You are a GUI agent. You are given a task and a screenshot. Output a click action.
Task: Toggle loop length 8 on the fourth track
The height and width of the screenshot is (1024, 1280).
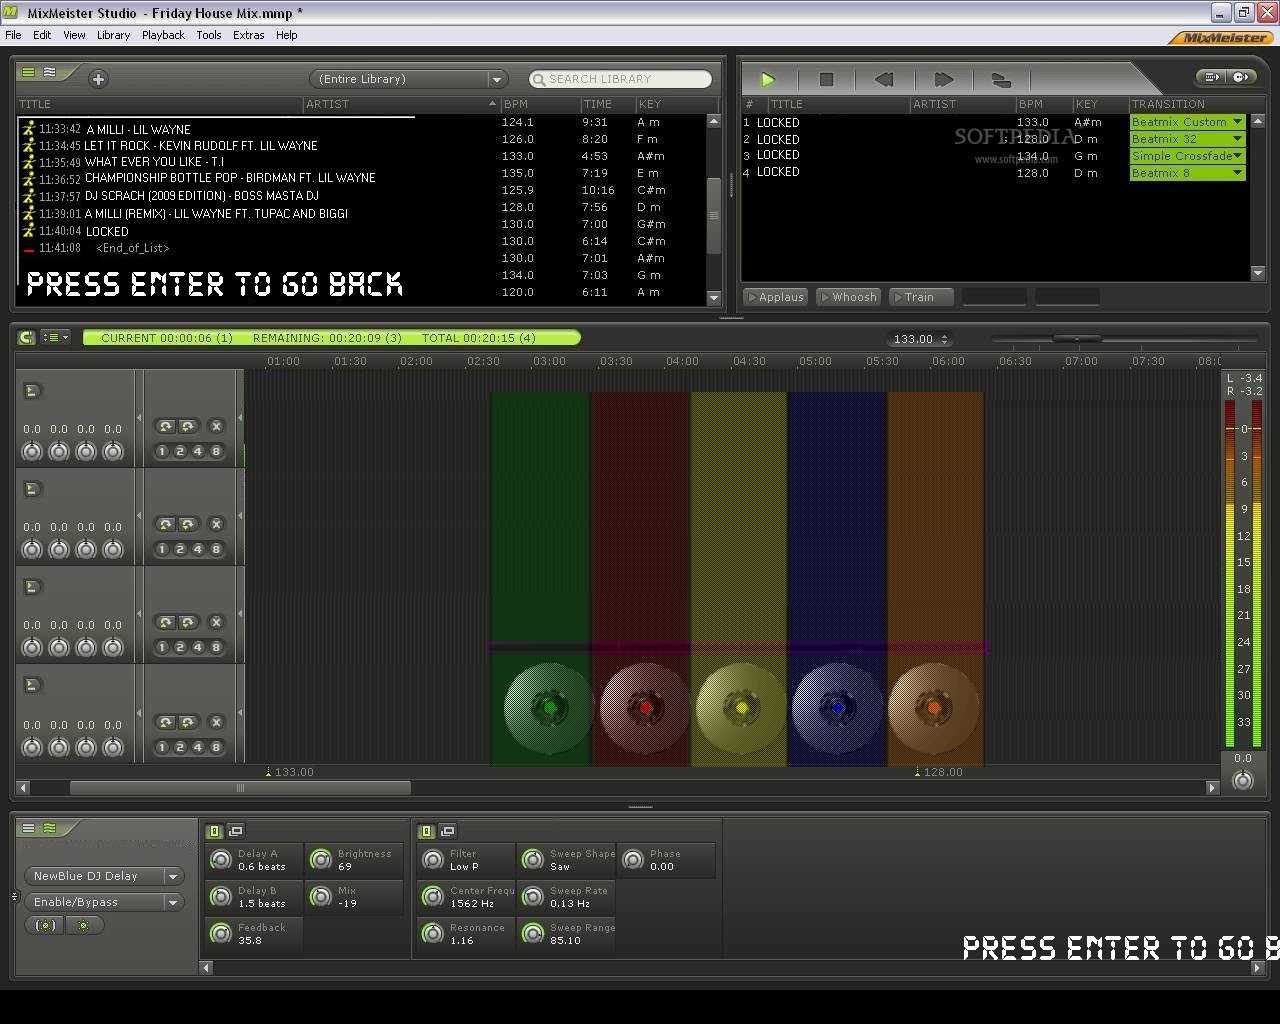tap(216, 747)
